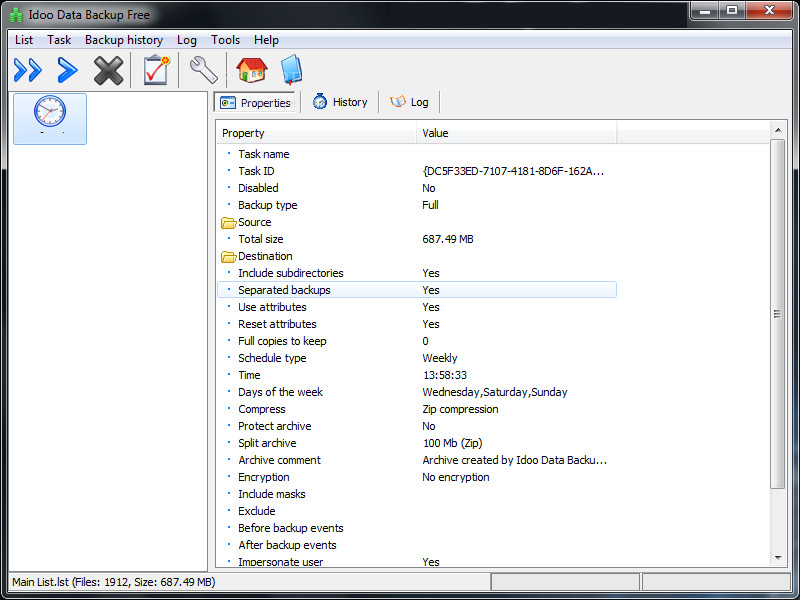
Task: Select the Destination row
Action: 417,256
